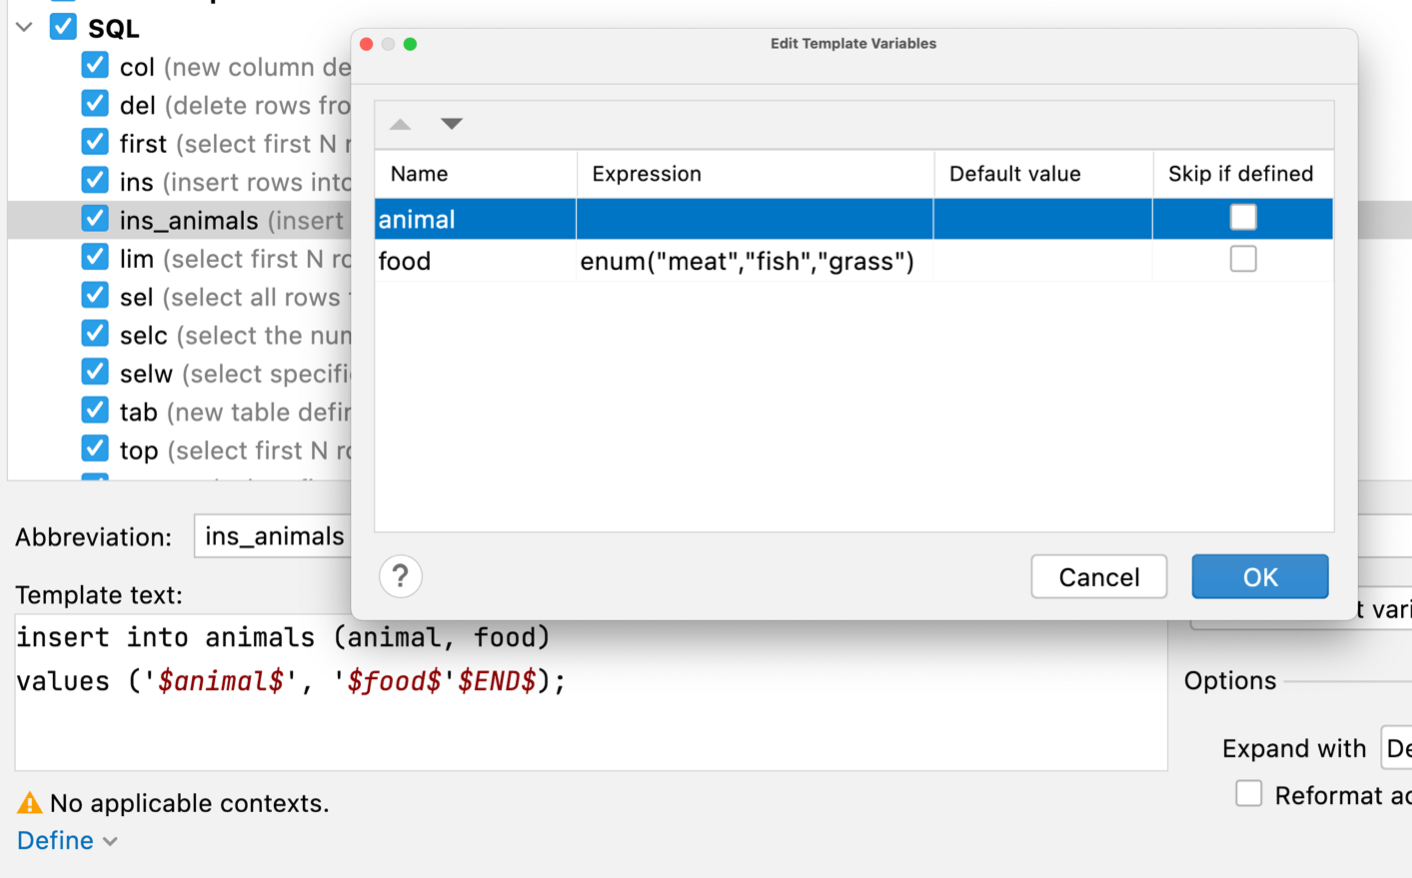
Task: Click the Default value column header
Action: 1043,174
